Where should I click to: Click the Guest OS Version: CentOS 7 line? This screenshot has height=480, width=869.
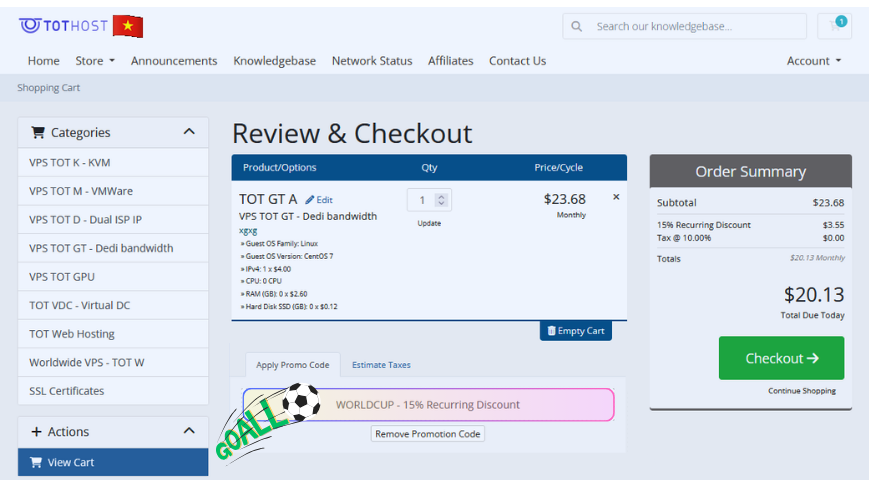click(x=287, y=256)
